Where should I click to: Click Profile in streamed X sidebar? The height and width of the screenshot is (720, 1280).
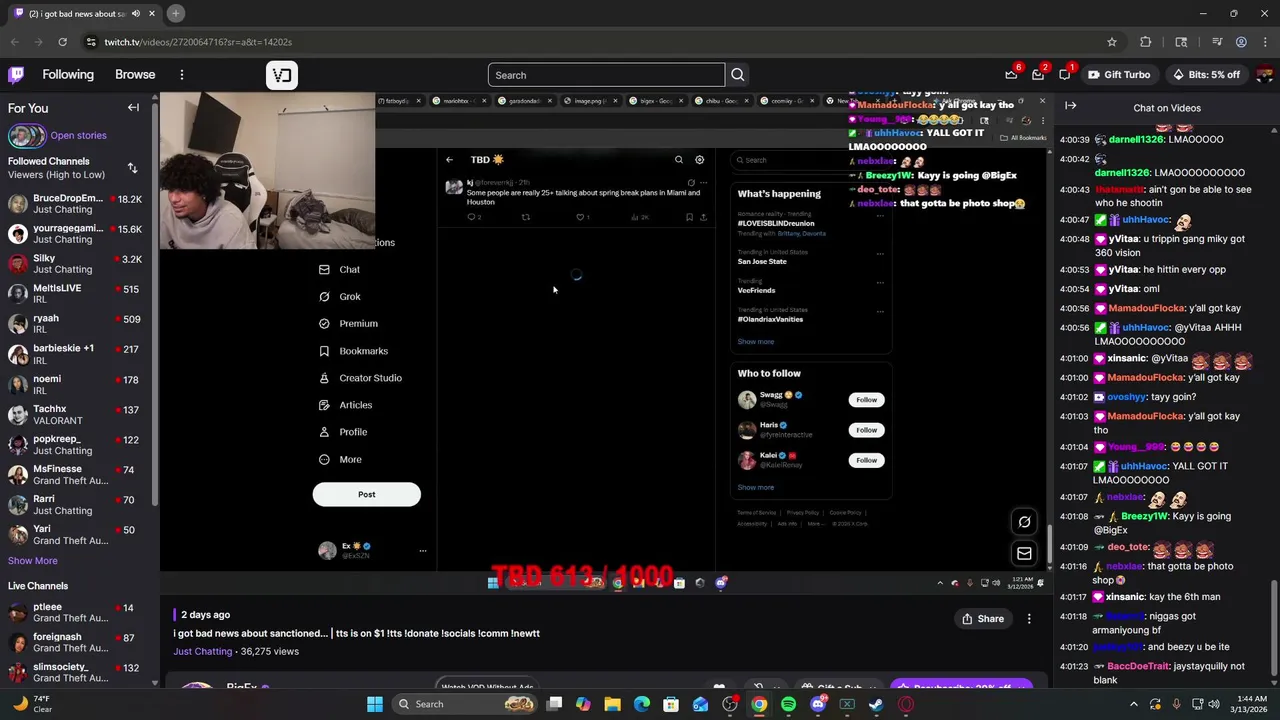tap(343, 432)
